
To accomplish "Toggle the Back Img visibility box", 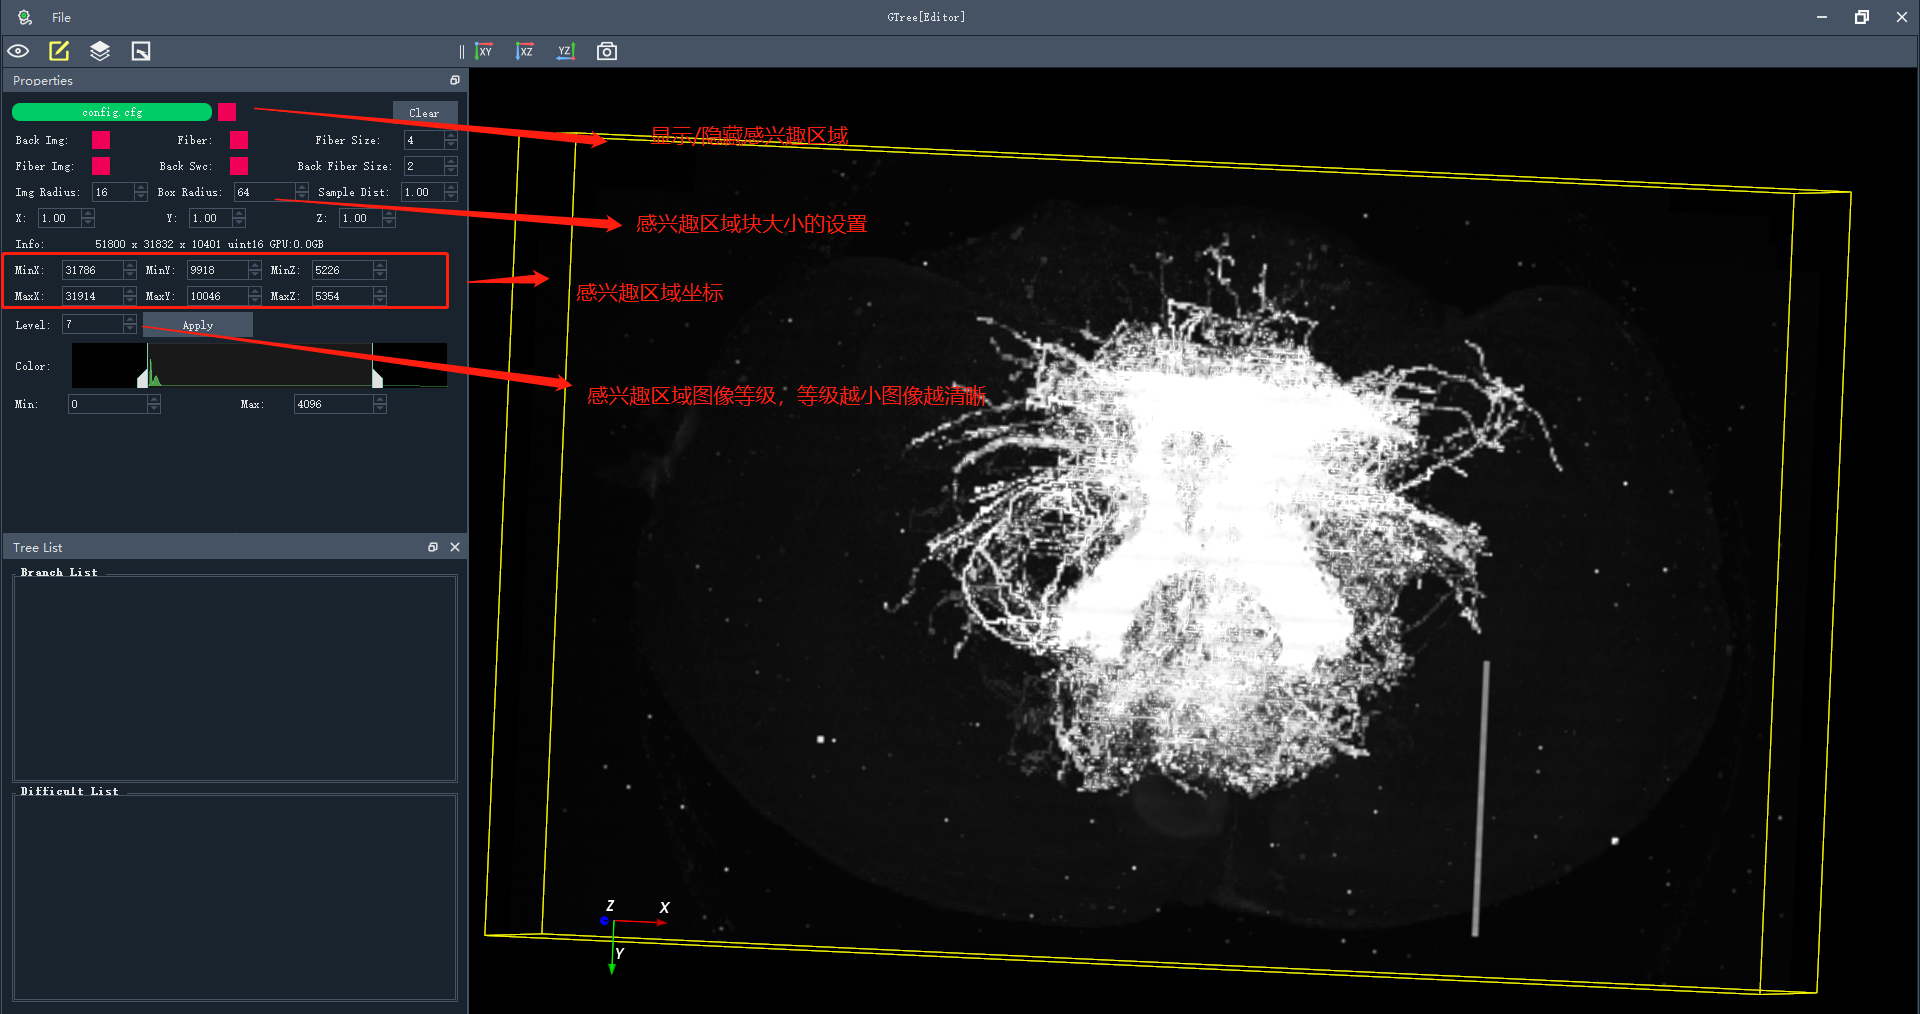I will [101, 140].
